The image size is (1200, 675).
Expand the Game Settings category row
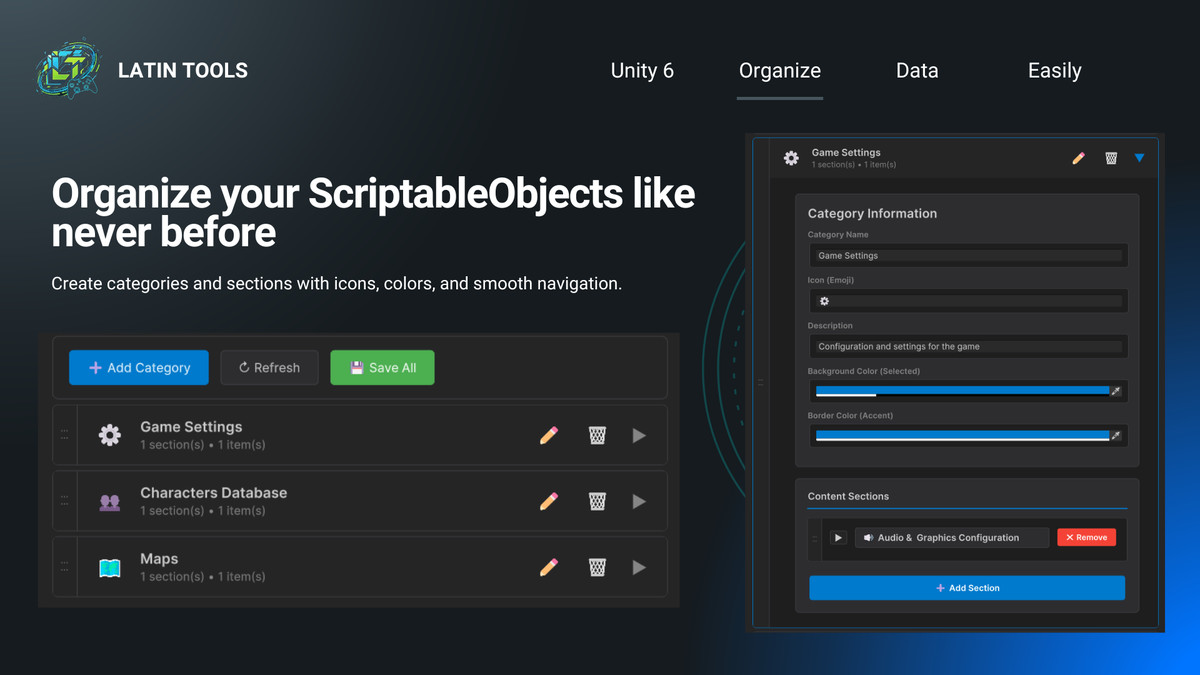[639, 434]
